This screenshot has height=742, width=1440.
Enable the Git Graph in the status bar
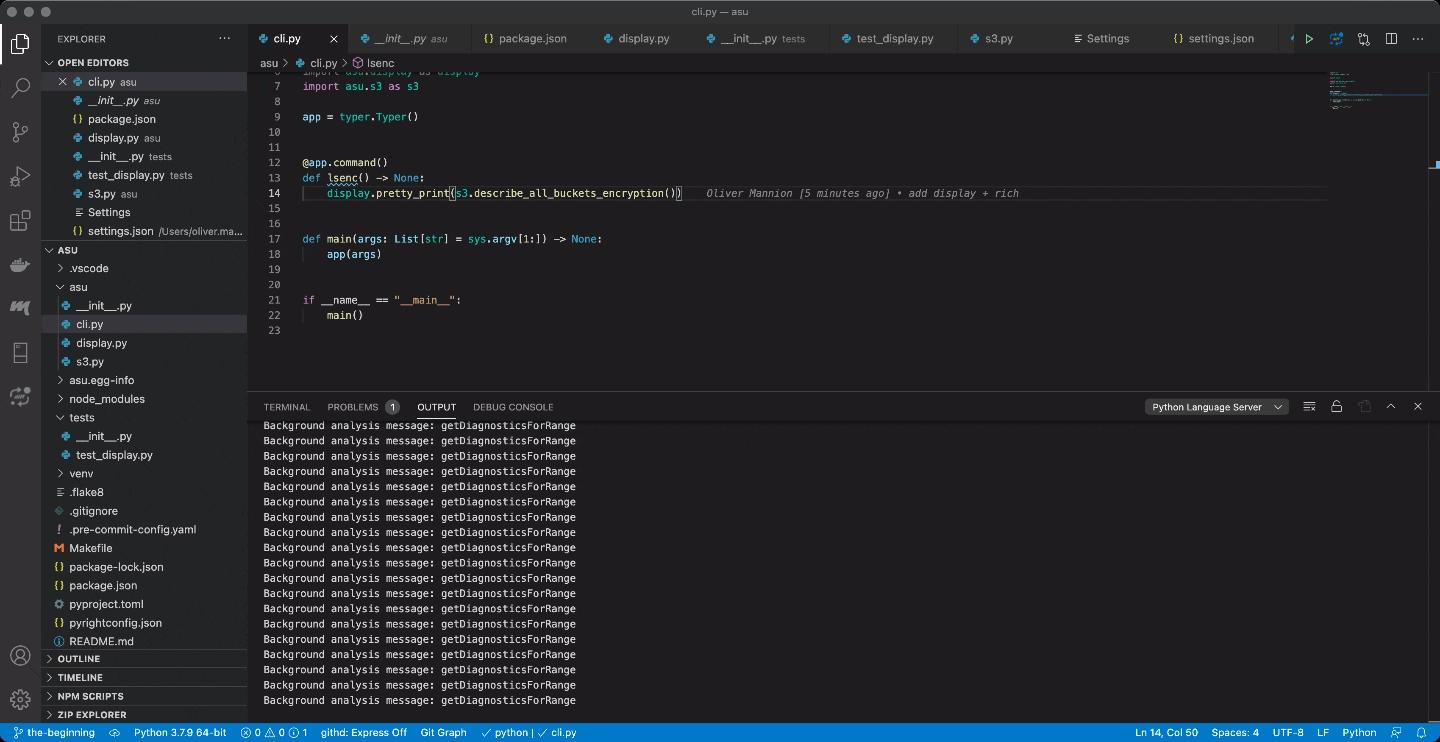pyautogui.click(x=443, y=732)
